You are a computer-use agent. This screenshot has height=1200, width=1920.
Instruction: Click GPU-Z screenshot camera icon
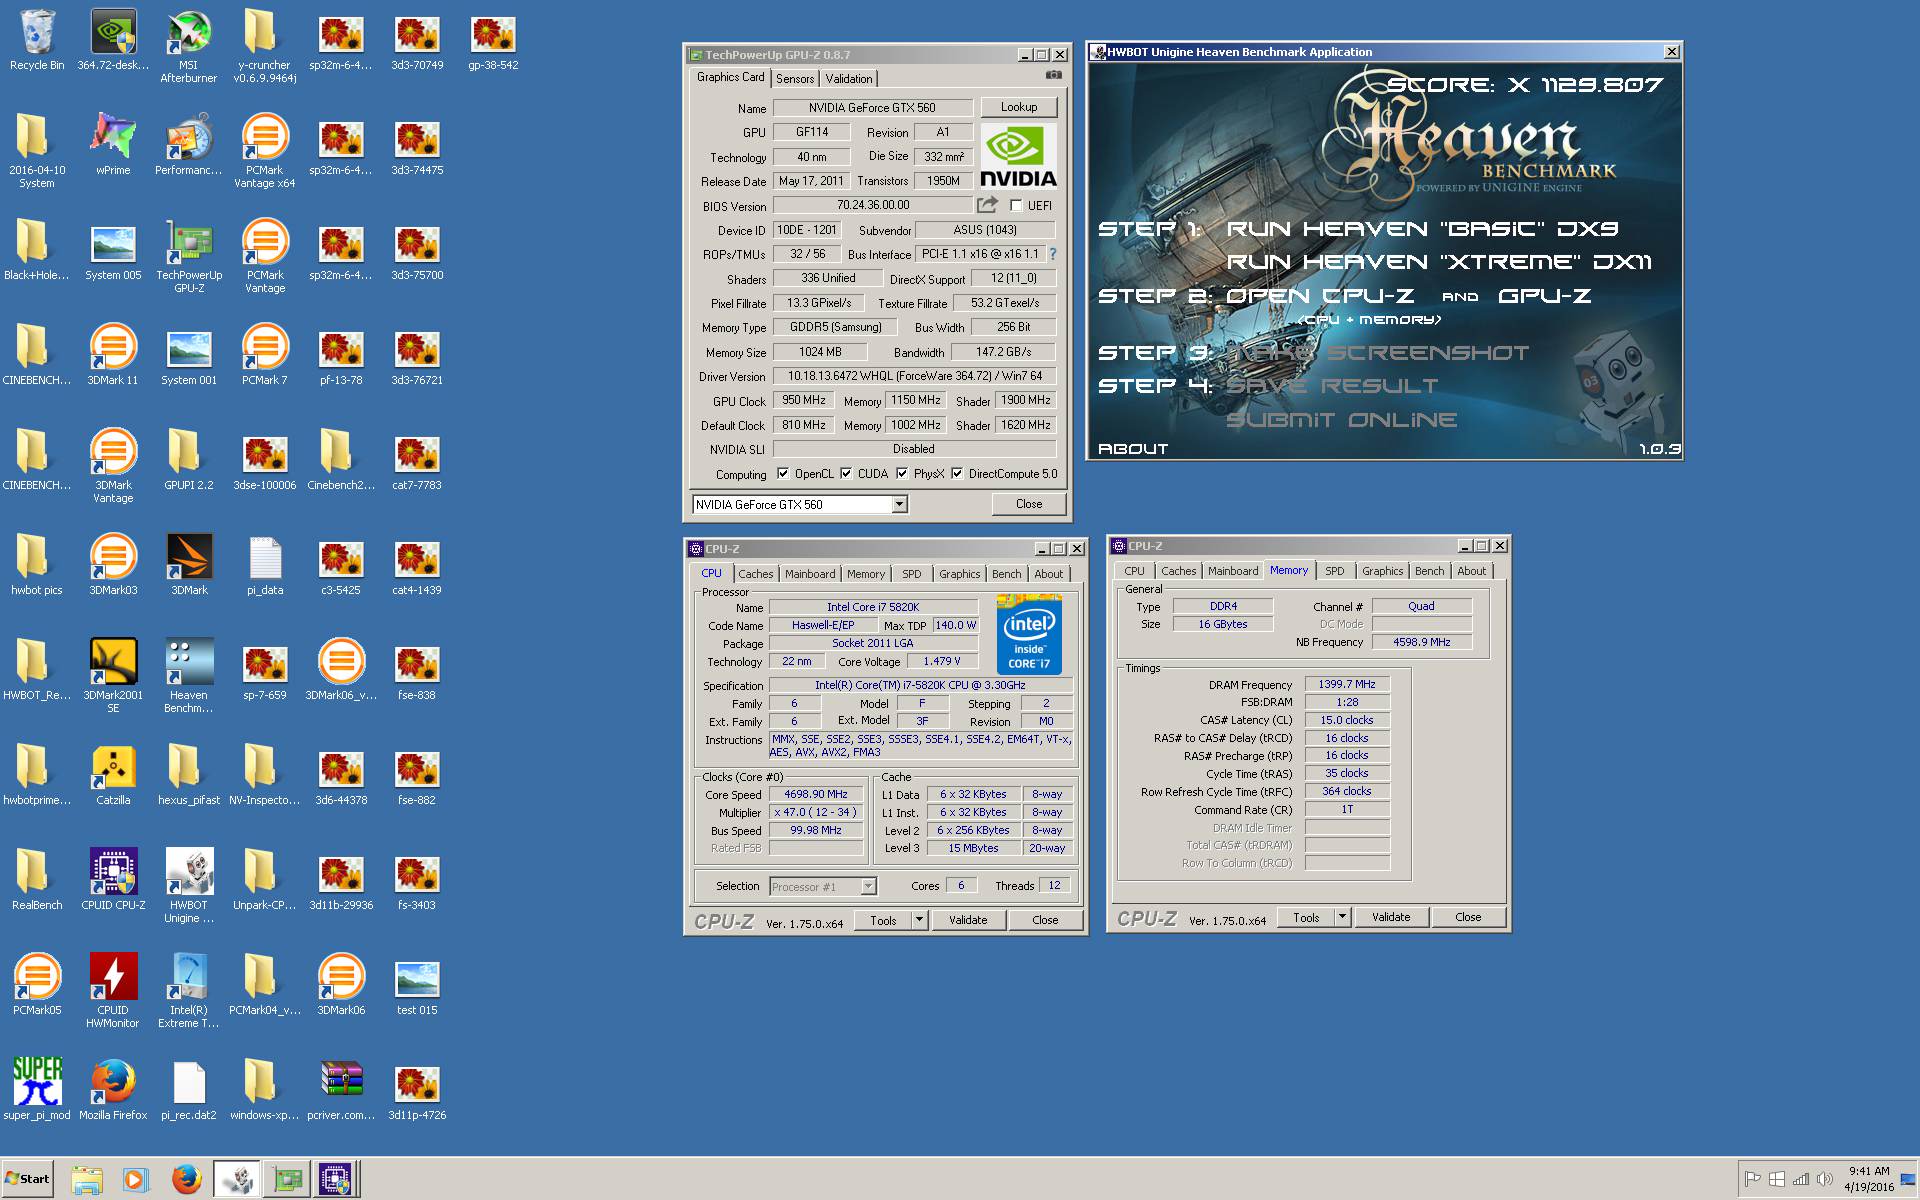[x=1053, y=75]
